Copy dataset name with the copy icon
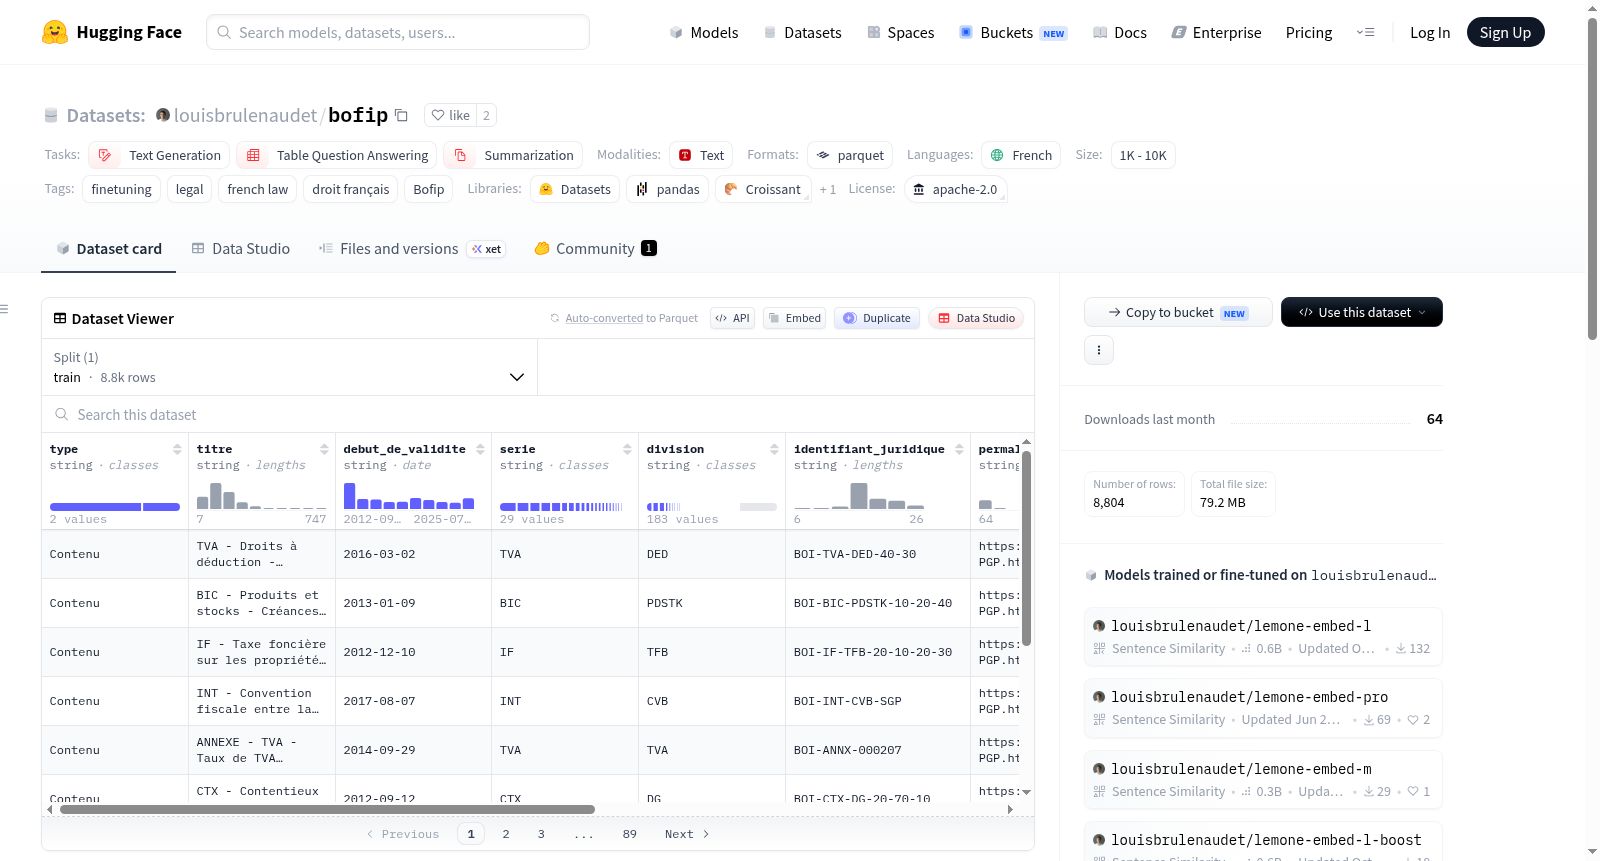Screen dimensions: 1600x861 click(401, 115)
